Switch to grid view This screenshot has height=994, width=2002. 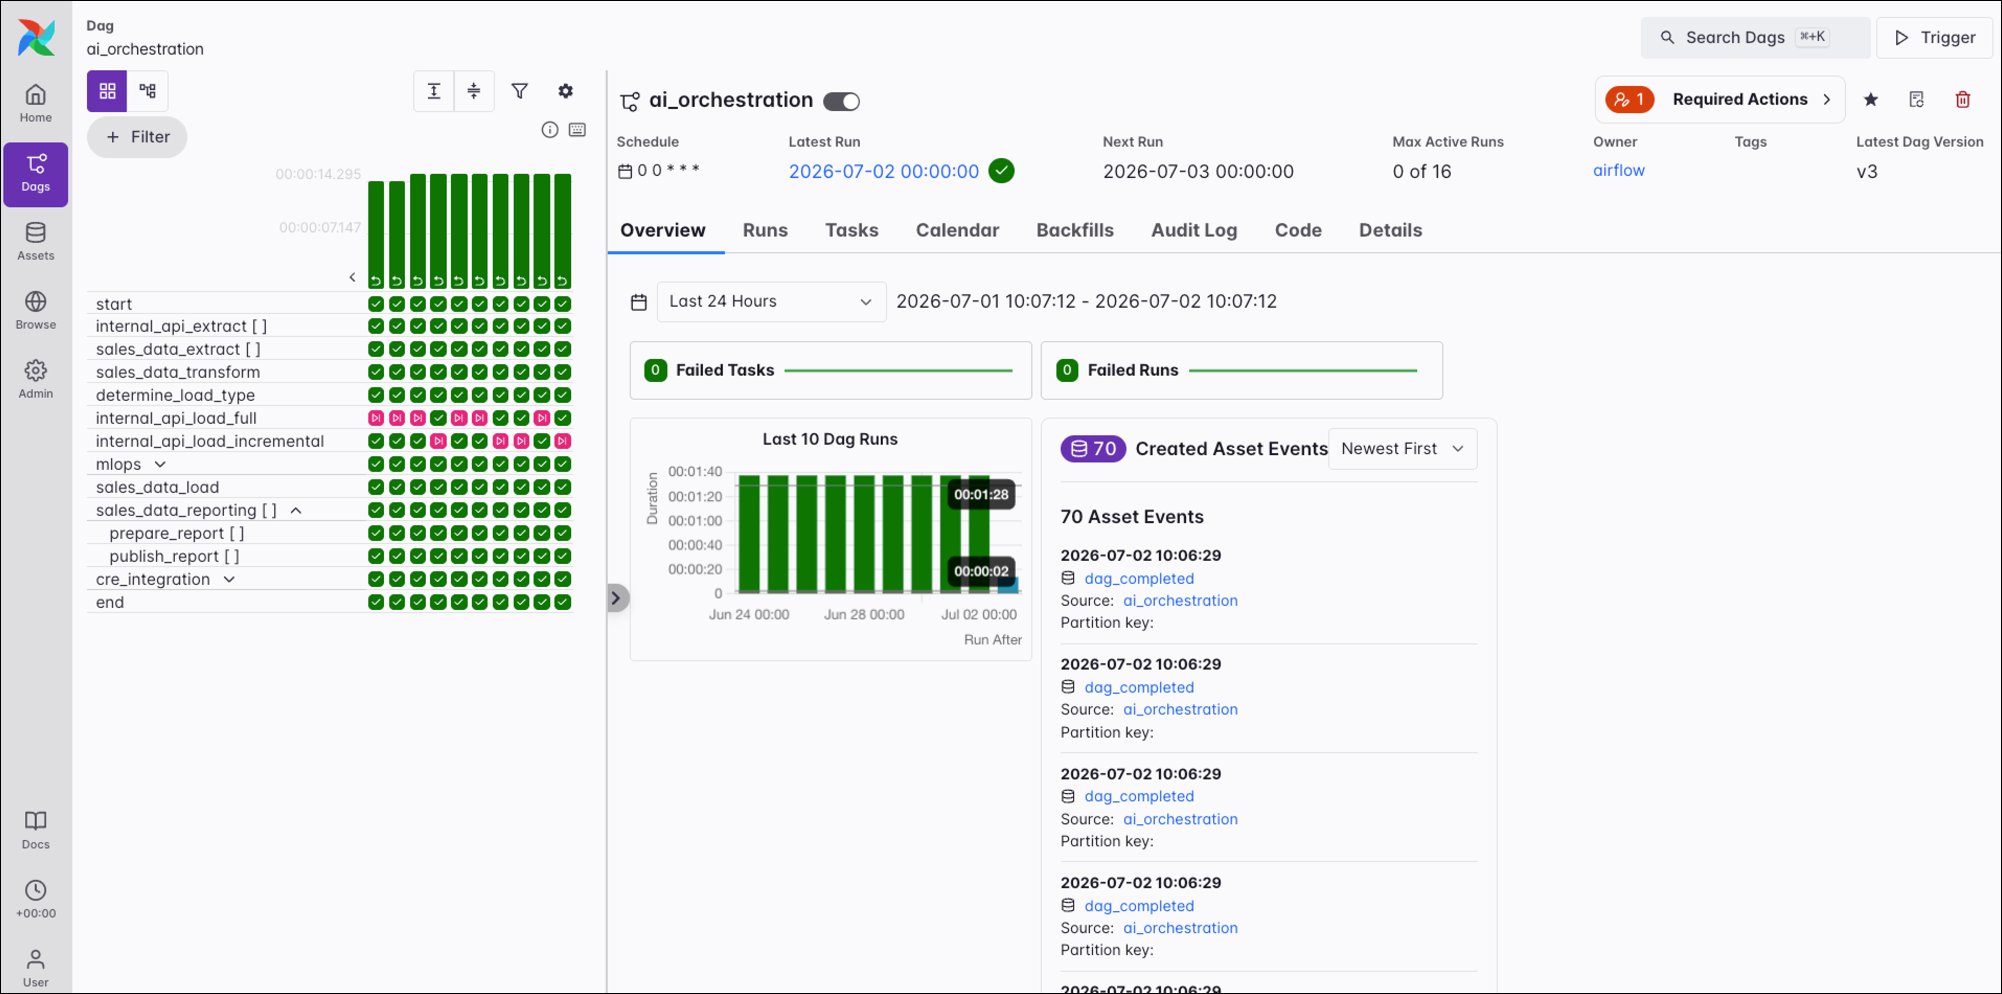[x=107, y=91]
